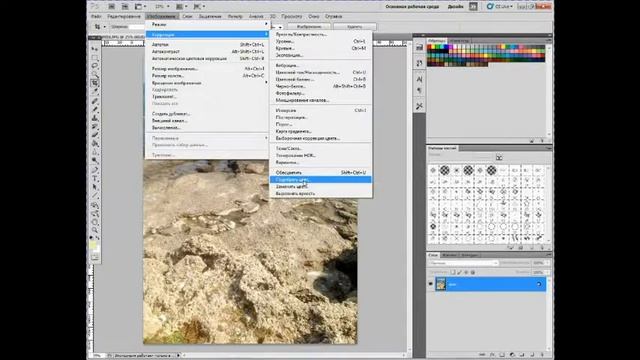The image size is (640, 360).
Task: Choose Кривые from the Коррекция submenu
Action: tap(320, 48)
